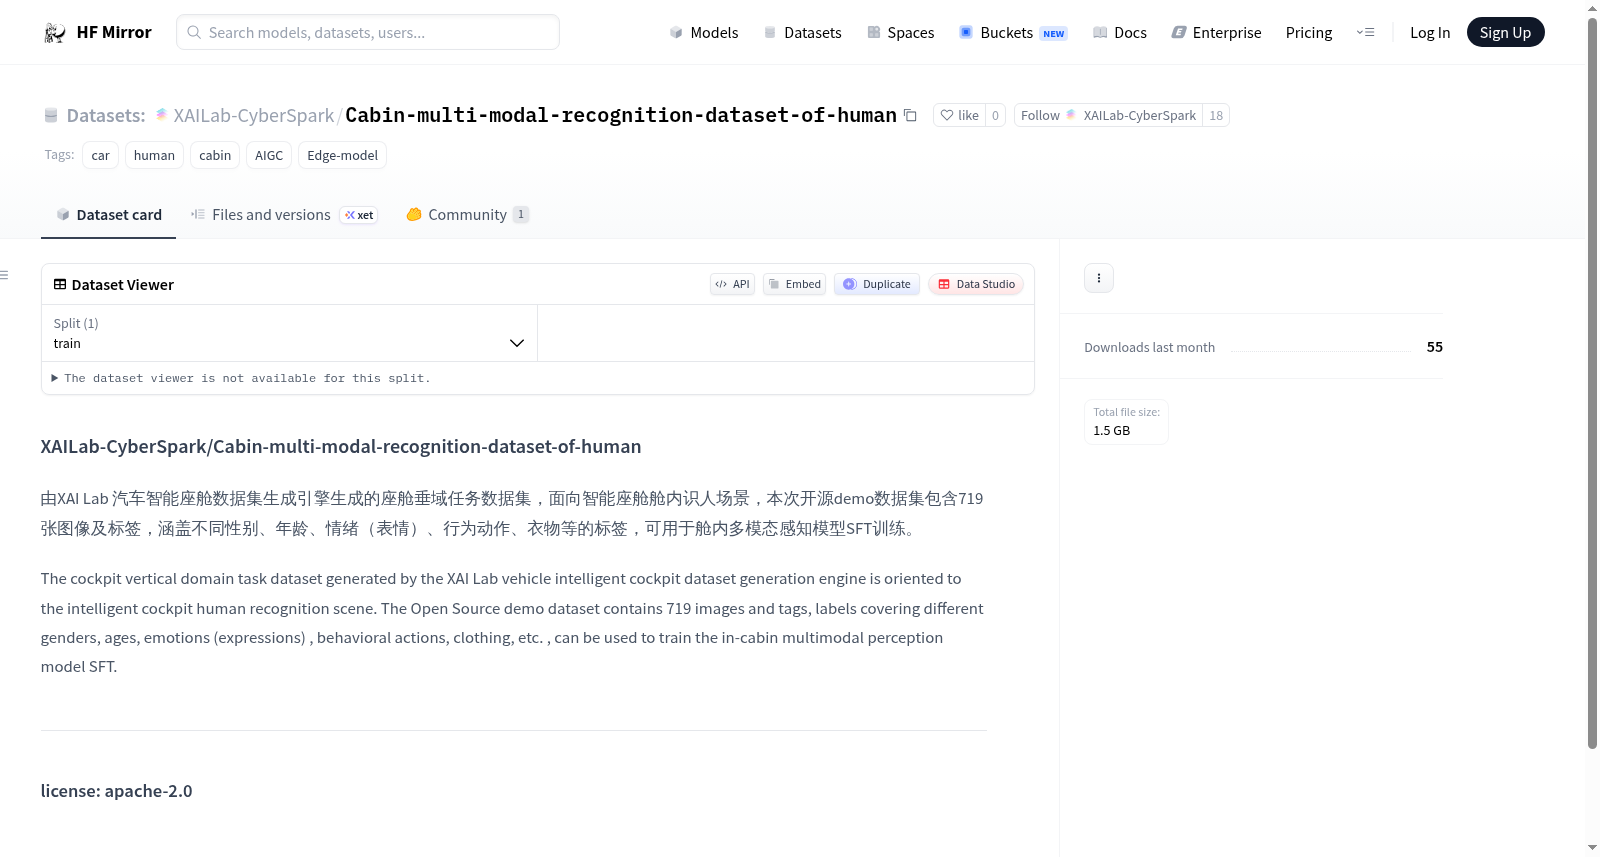Click the Downloads last month value 55

(1434, 347)
